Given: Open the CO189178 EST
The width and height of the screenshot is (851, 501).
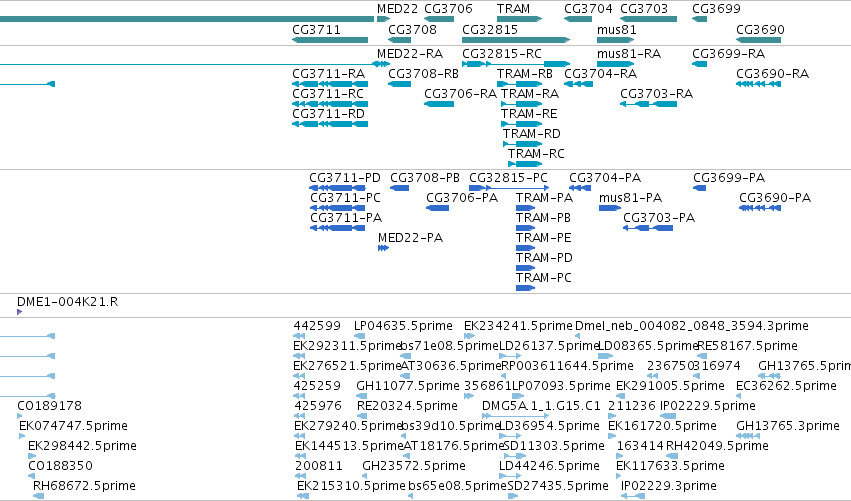Looking at the screenshot, I should (20, 416).
